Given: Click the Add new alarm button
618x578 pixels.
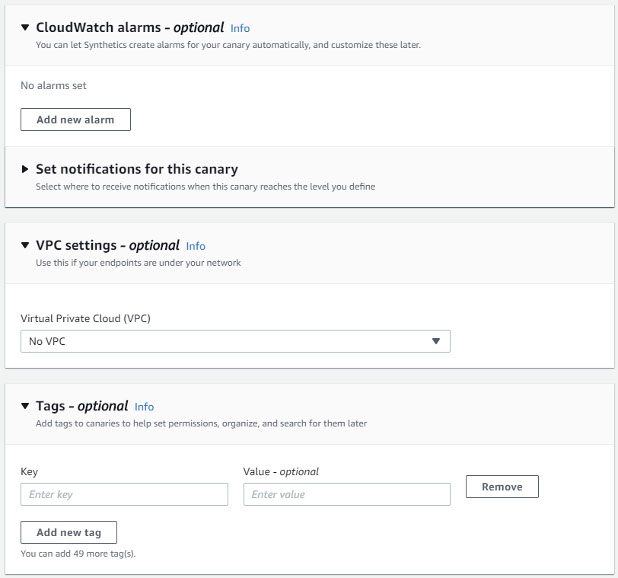Looking at the screenshot, I should pos(75,120).
